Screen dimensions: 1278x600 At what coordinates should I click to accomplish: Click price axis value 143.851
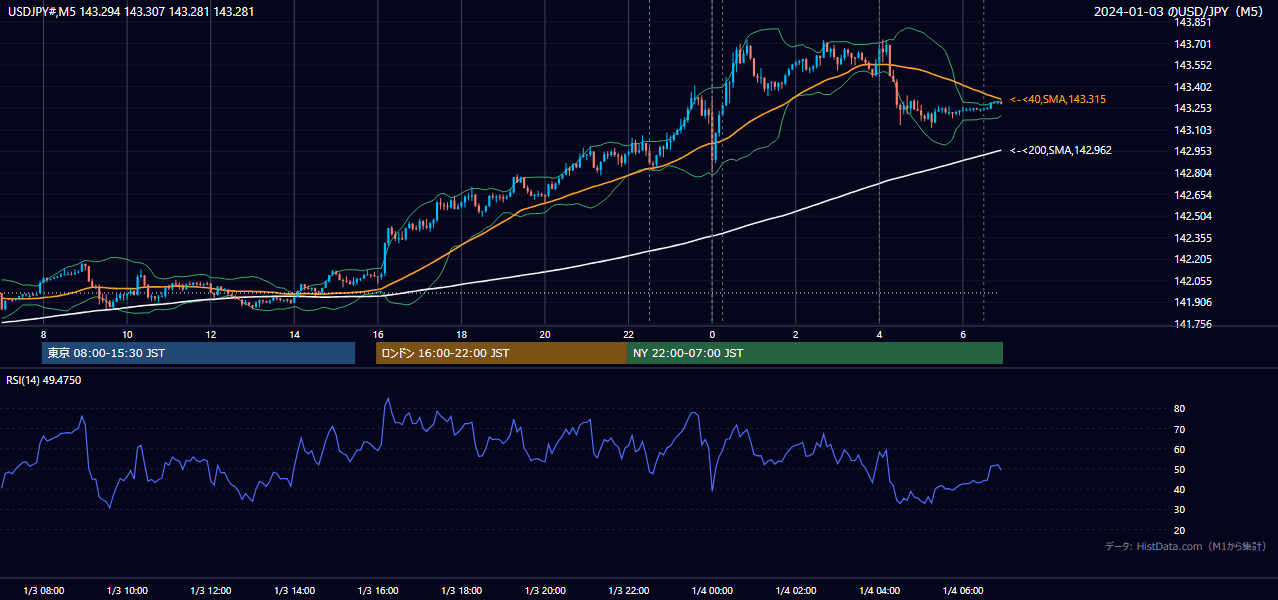point(1193,22)
